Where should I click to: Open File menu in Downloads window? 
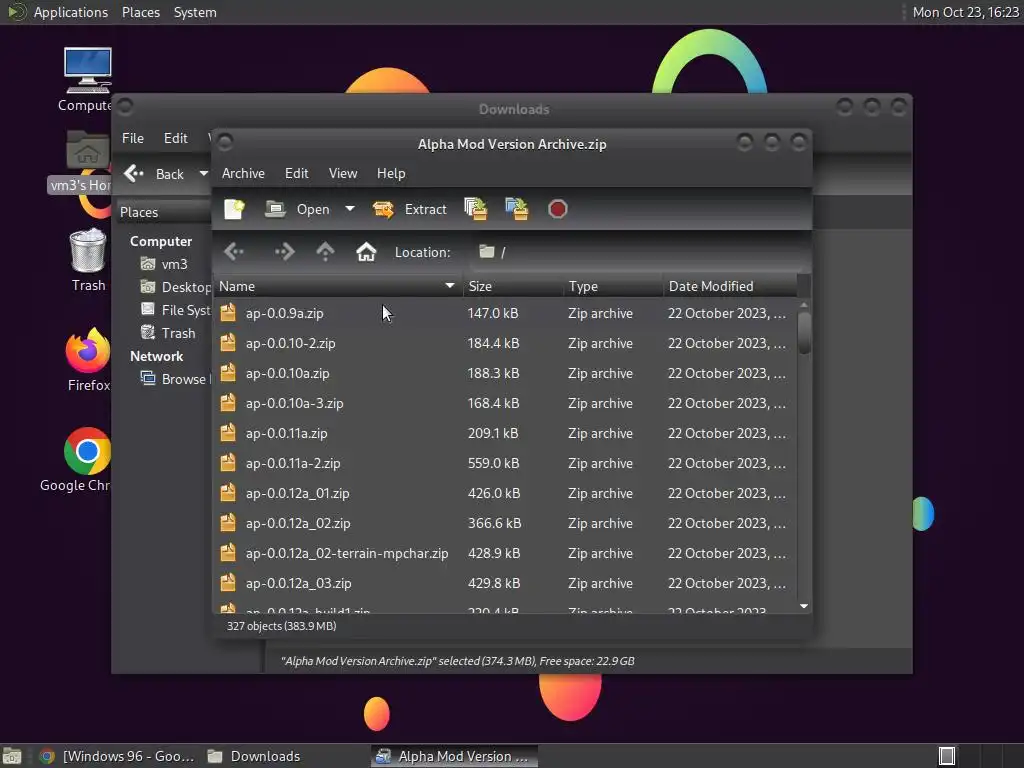point(133,138)
